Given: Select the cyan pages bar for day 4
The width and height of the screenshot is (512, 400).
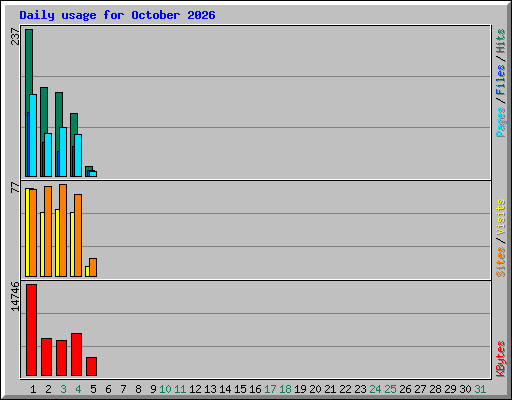Looking at the screenshot, I should tap(78, 156).
